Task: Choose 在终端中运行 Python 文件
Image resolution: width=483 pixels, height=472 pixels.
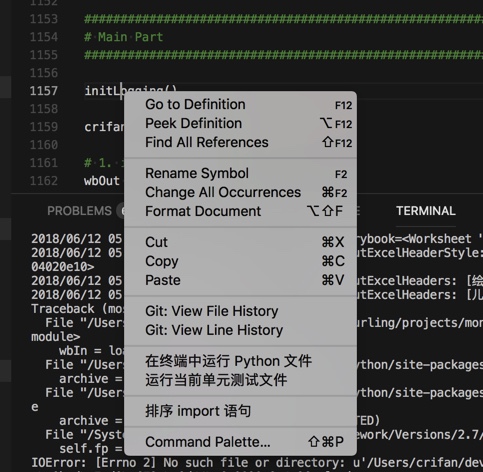Action: click(x=240, y=361)
